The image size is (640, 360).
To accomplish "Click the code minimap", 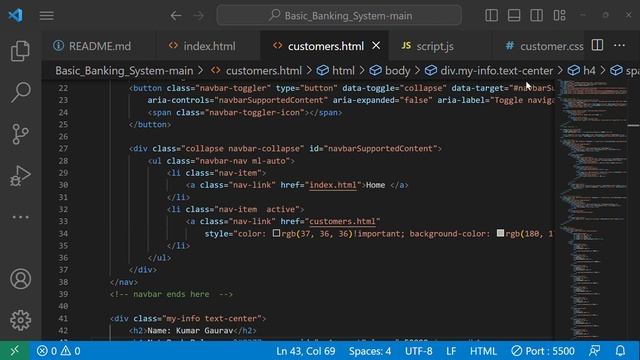I will (x=593, y=210).
